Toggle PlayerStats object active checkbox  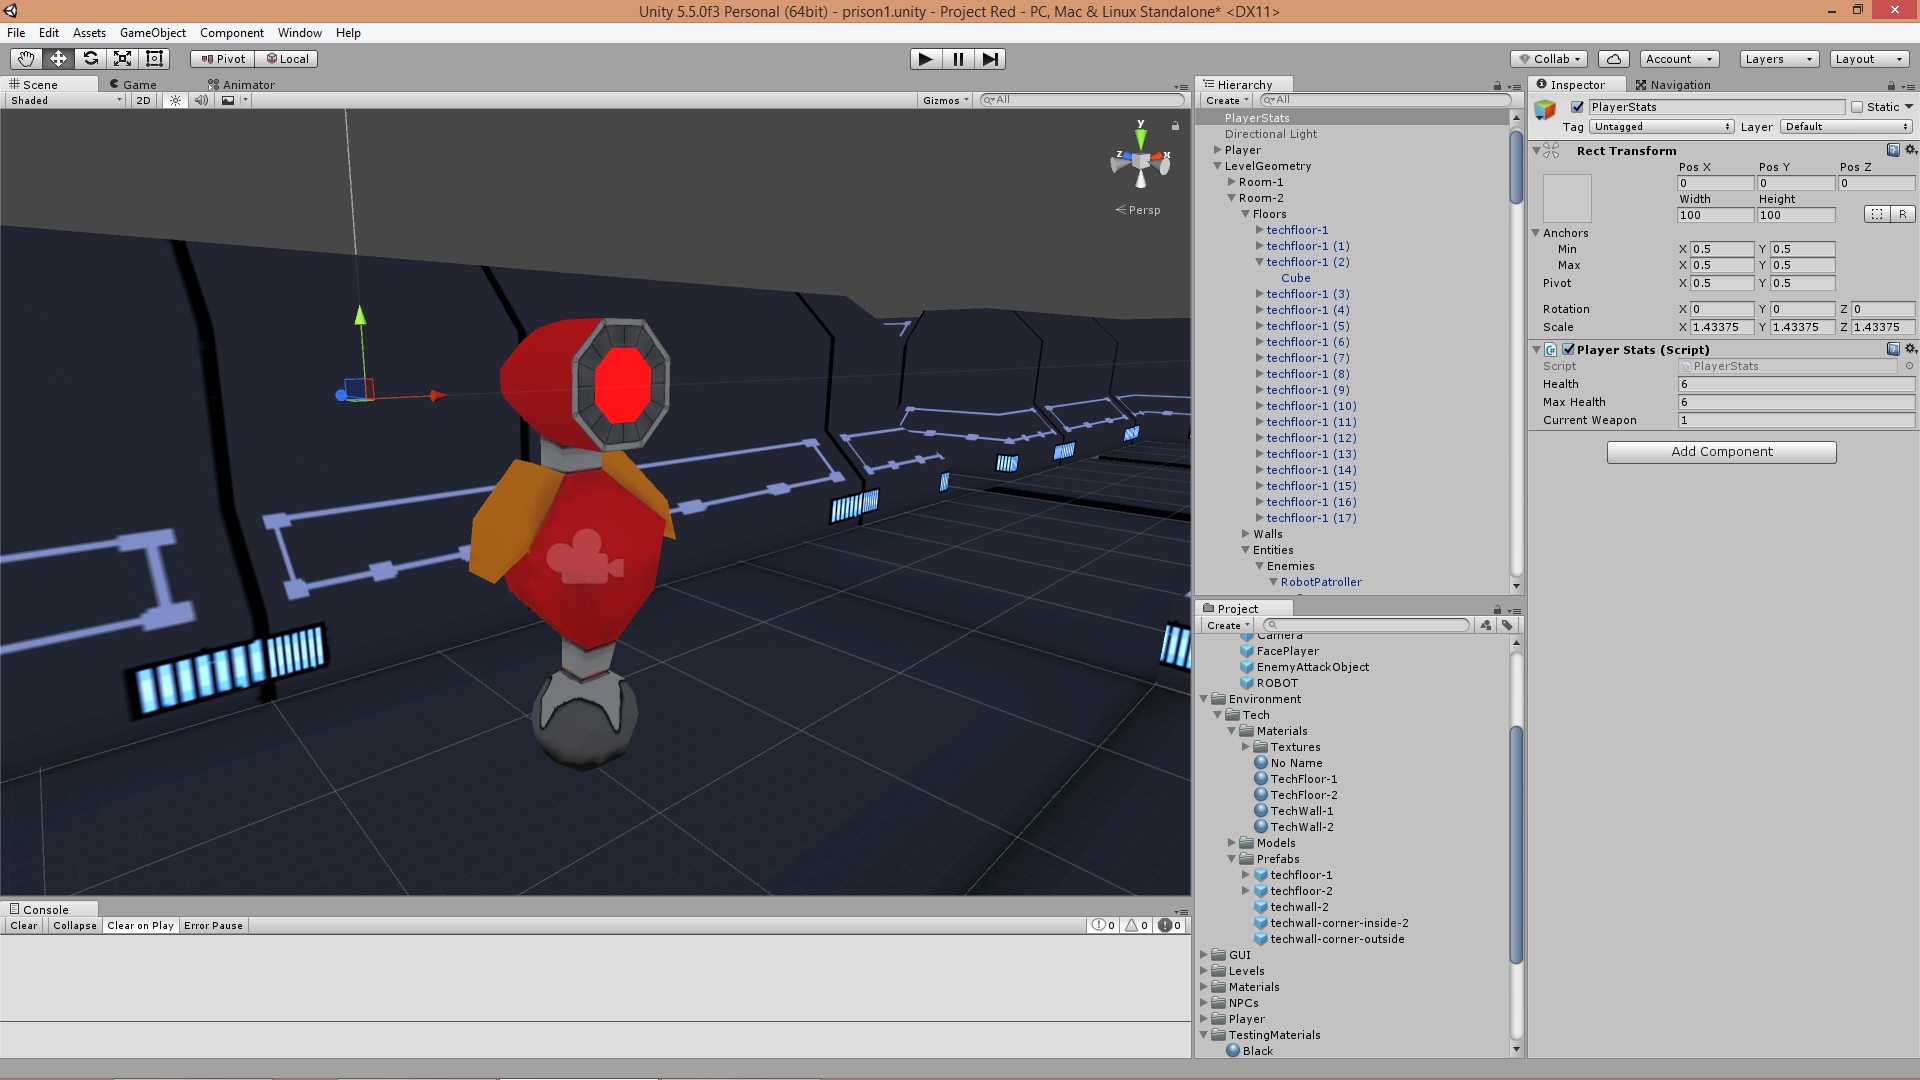pos(1578,107)
